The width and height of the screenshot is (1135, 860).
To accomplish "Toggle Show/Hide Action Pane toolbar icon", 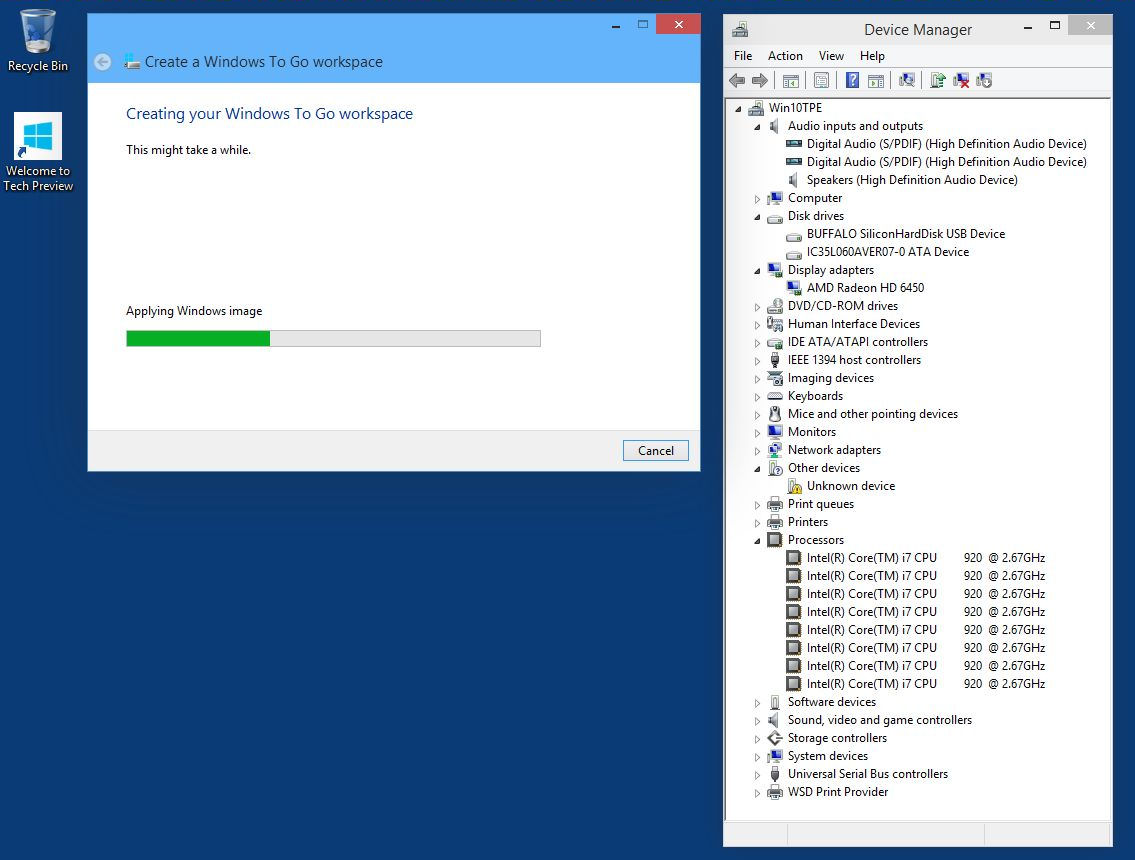I will tap(876, 80).
